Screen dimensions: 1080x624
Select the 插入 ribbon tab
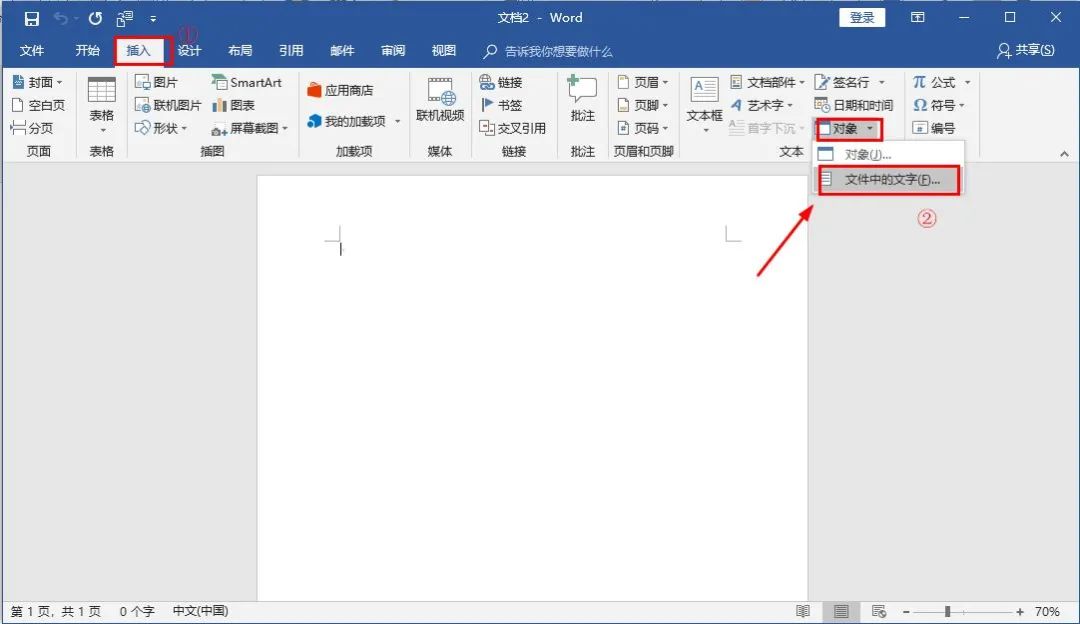pyautogui.click(x=138, y=51)
